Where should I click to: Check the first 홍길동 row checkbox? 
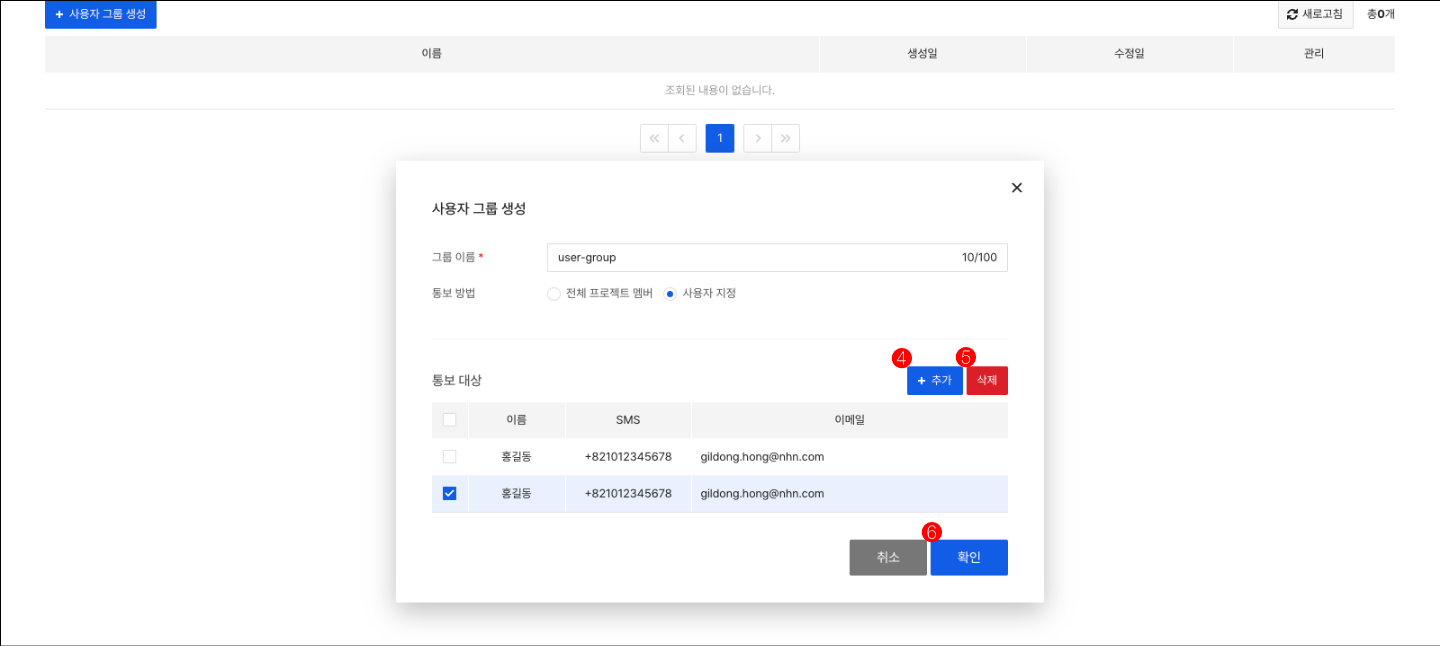point(449,456)
